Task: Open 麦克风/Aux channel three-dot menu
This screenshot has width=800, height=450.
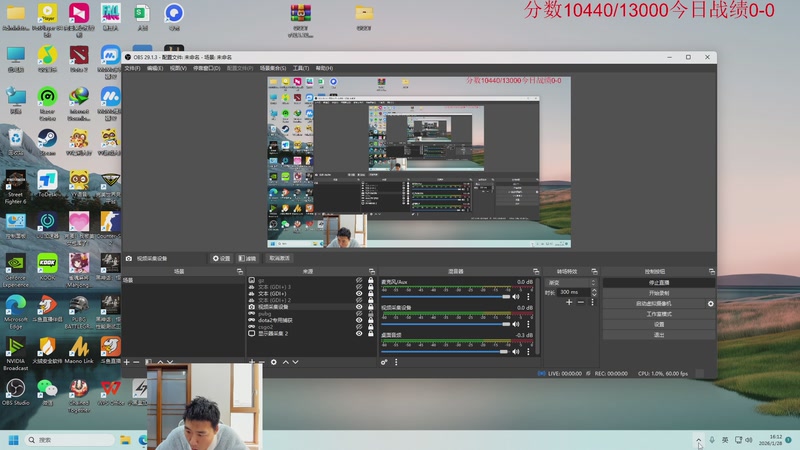Action: tap(528, 296)
